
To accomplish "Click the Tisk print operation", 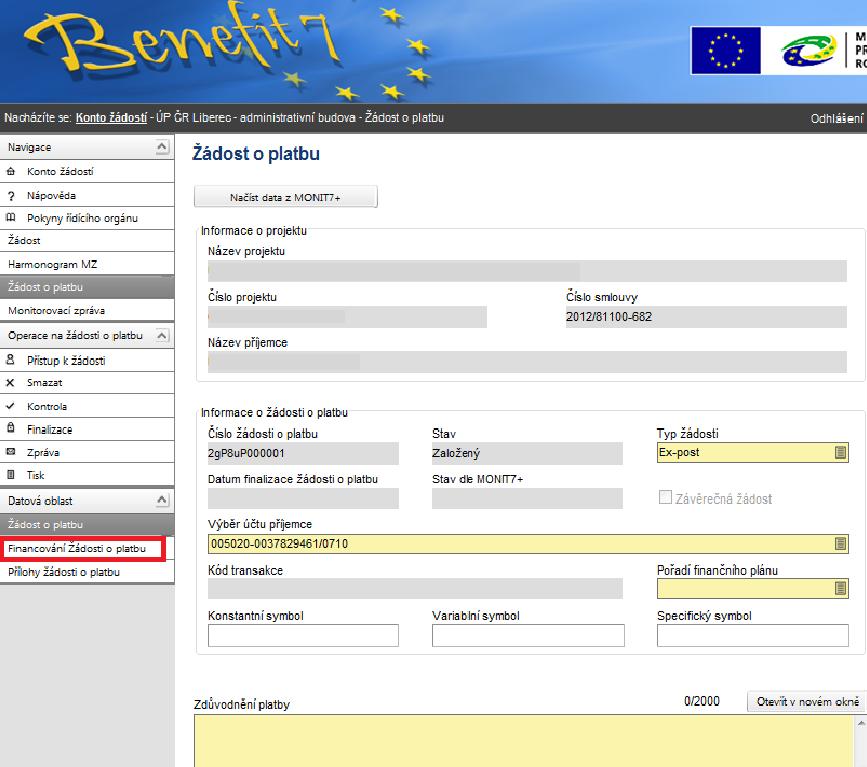I will [x=87, y=475].
